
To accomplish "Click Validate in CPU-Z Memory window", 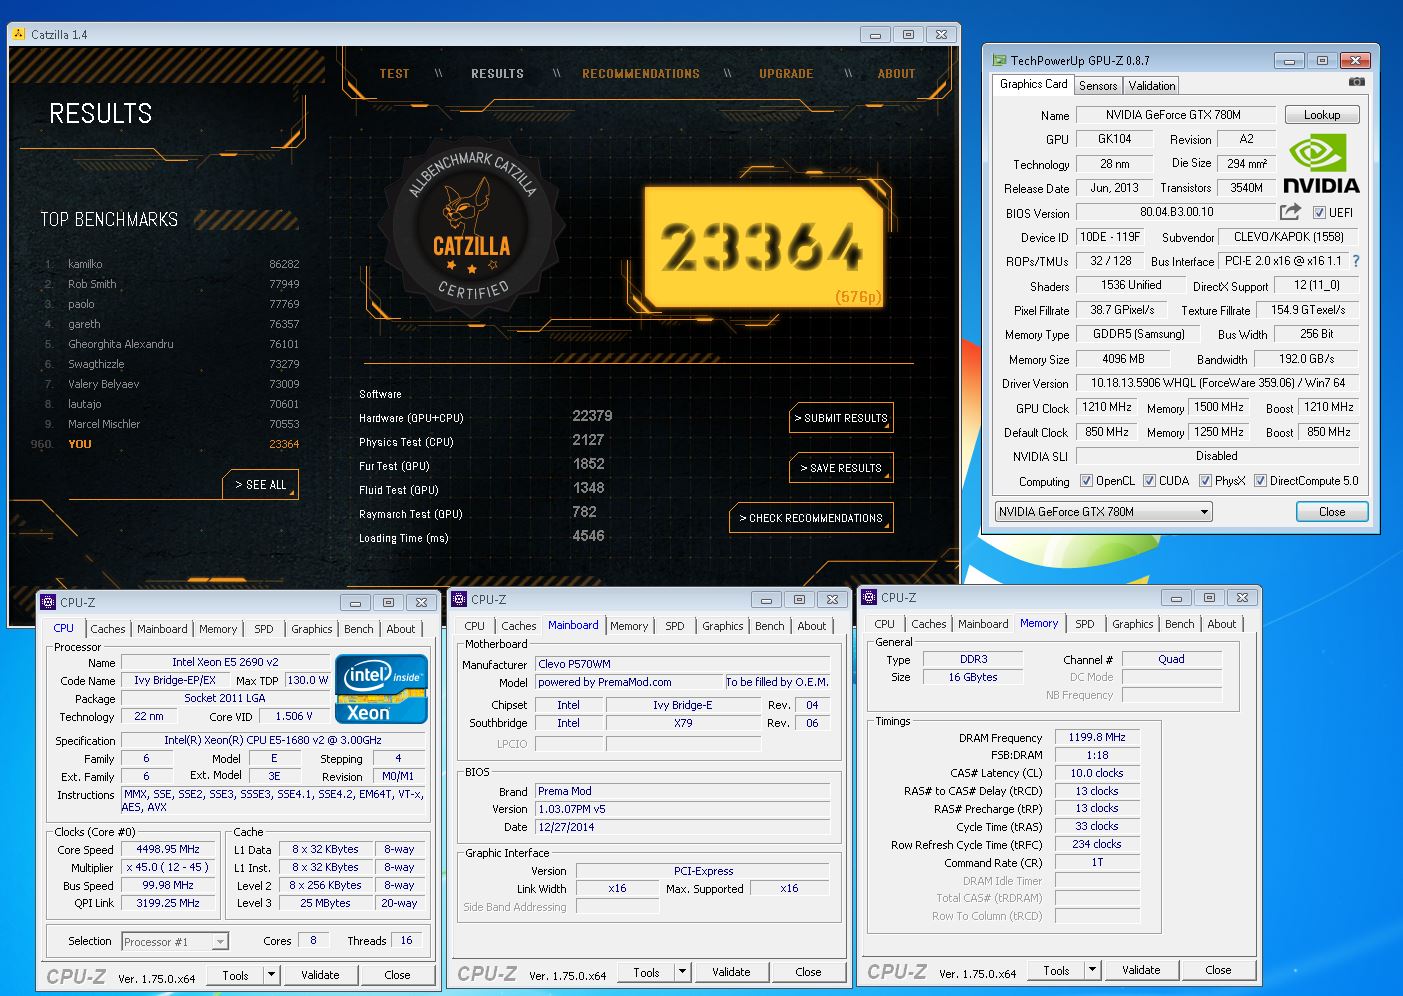I will pos(1141,970).
